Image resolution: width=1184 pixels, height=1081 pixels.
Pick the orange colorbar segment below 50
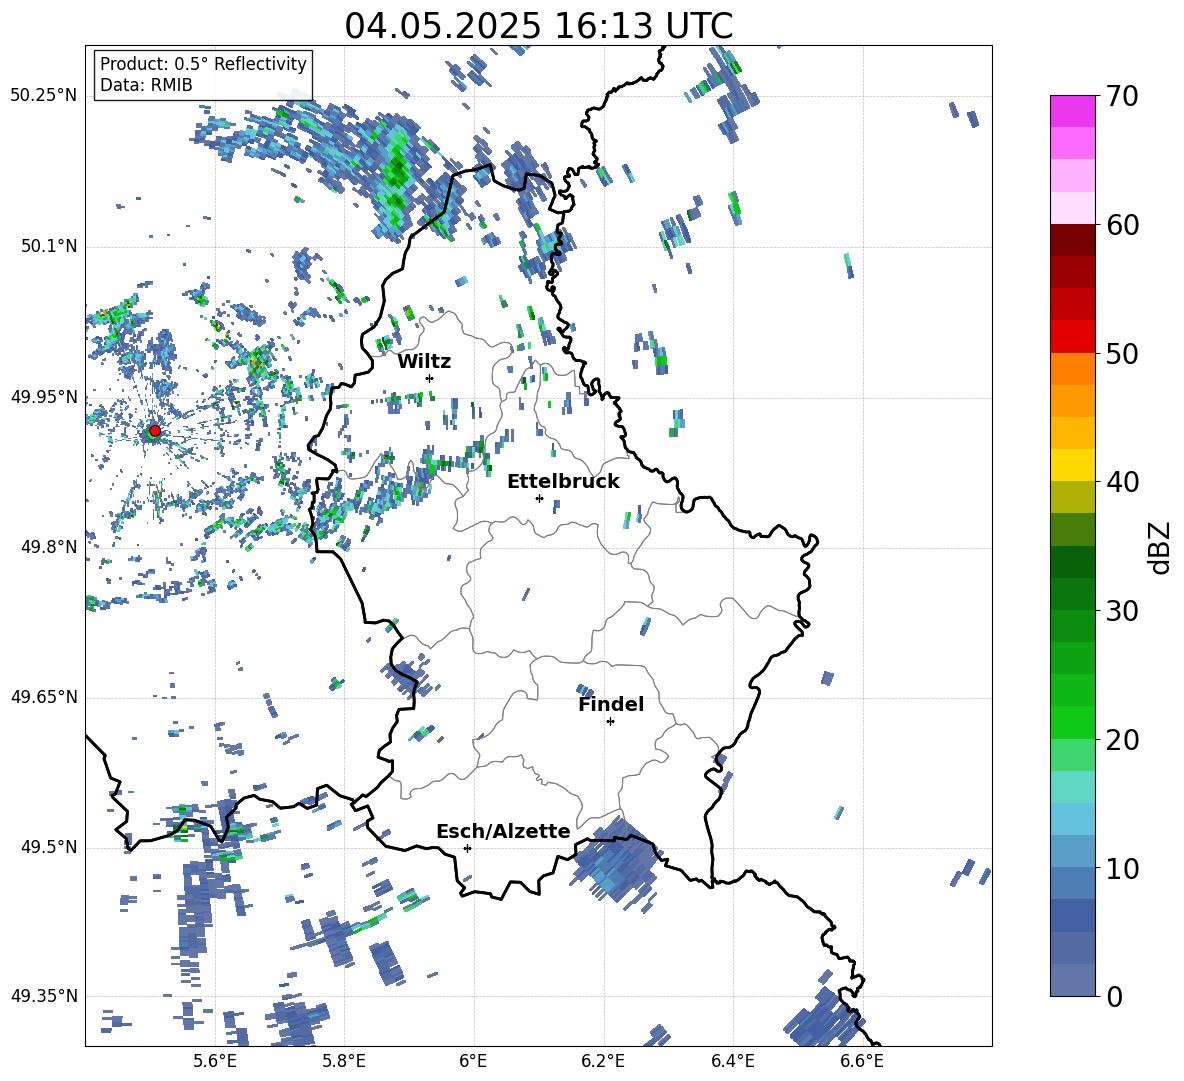click(1072, 368)
